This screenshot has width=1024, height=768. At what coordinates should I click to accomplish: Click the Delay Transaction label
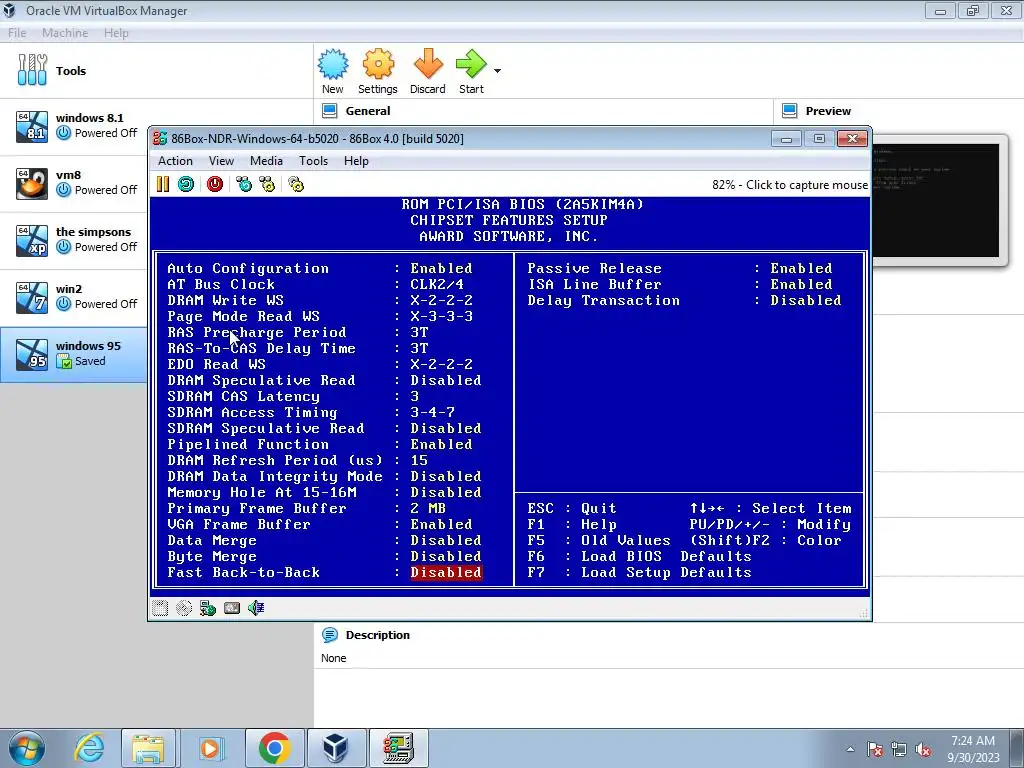pyautogui.click(x=603, y=300)
